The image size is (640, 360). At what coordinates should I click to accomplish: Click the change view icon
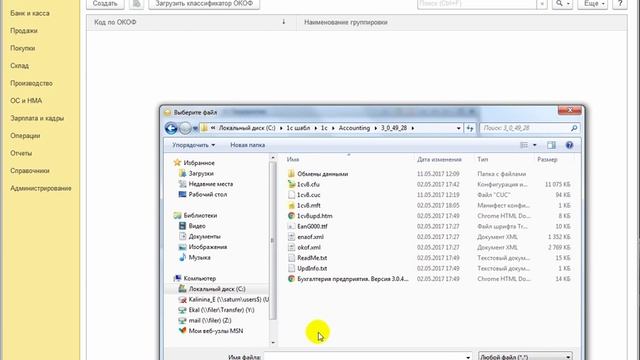click(524, 145)
